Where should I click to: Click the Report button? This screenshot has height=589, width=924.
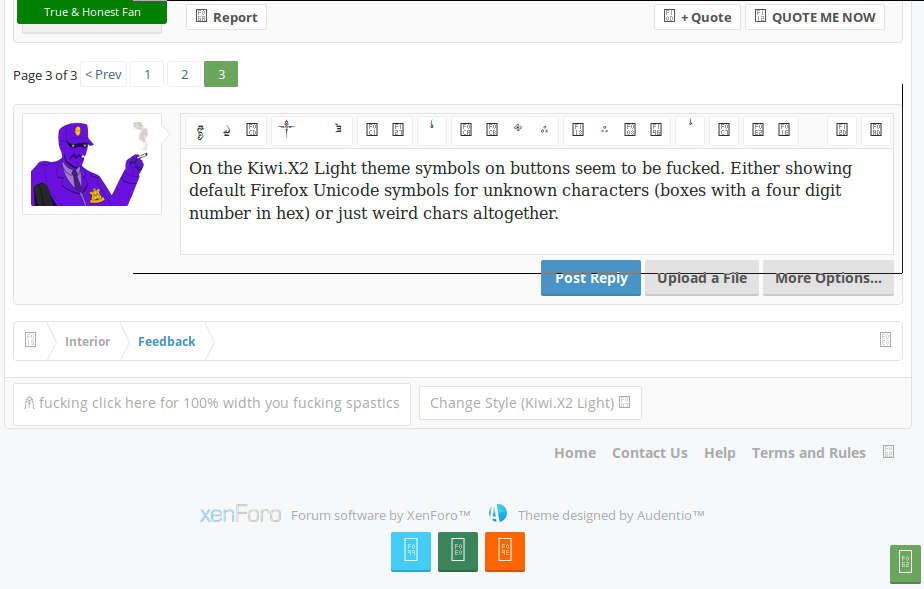click(x=226, y=17)
